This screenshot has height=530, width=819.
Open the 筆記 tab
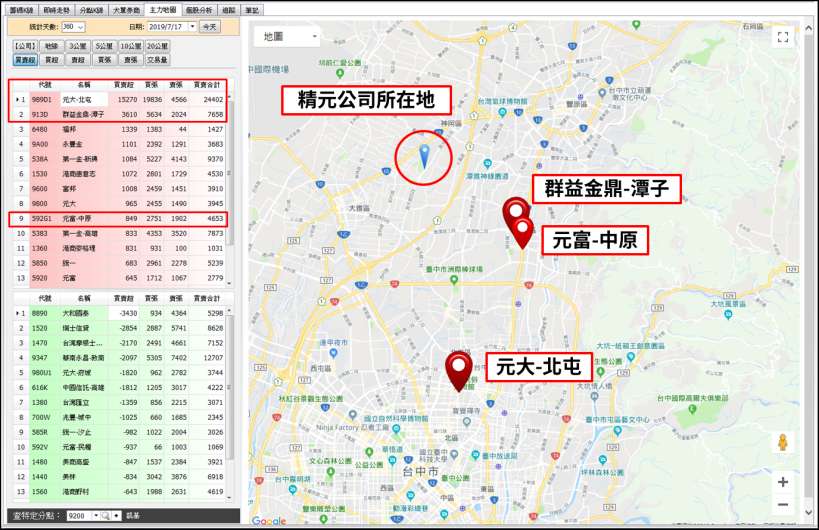click(x=252, y=10)
